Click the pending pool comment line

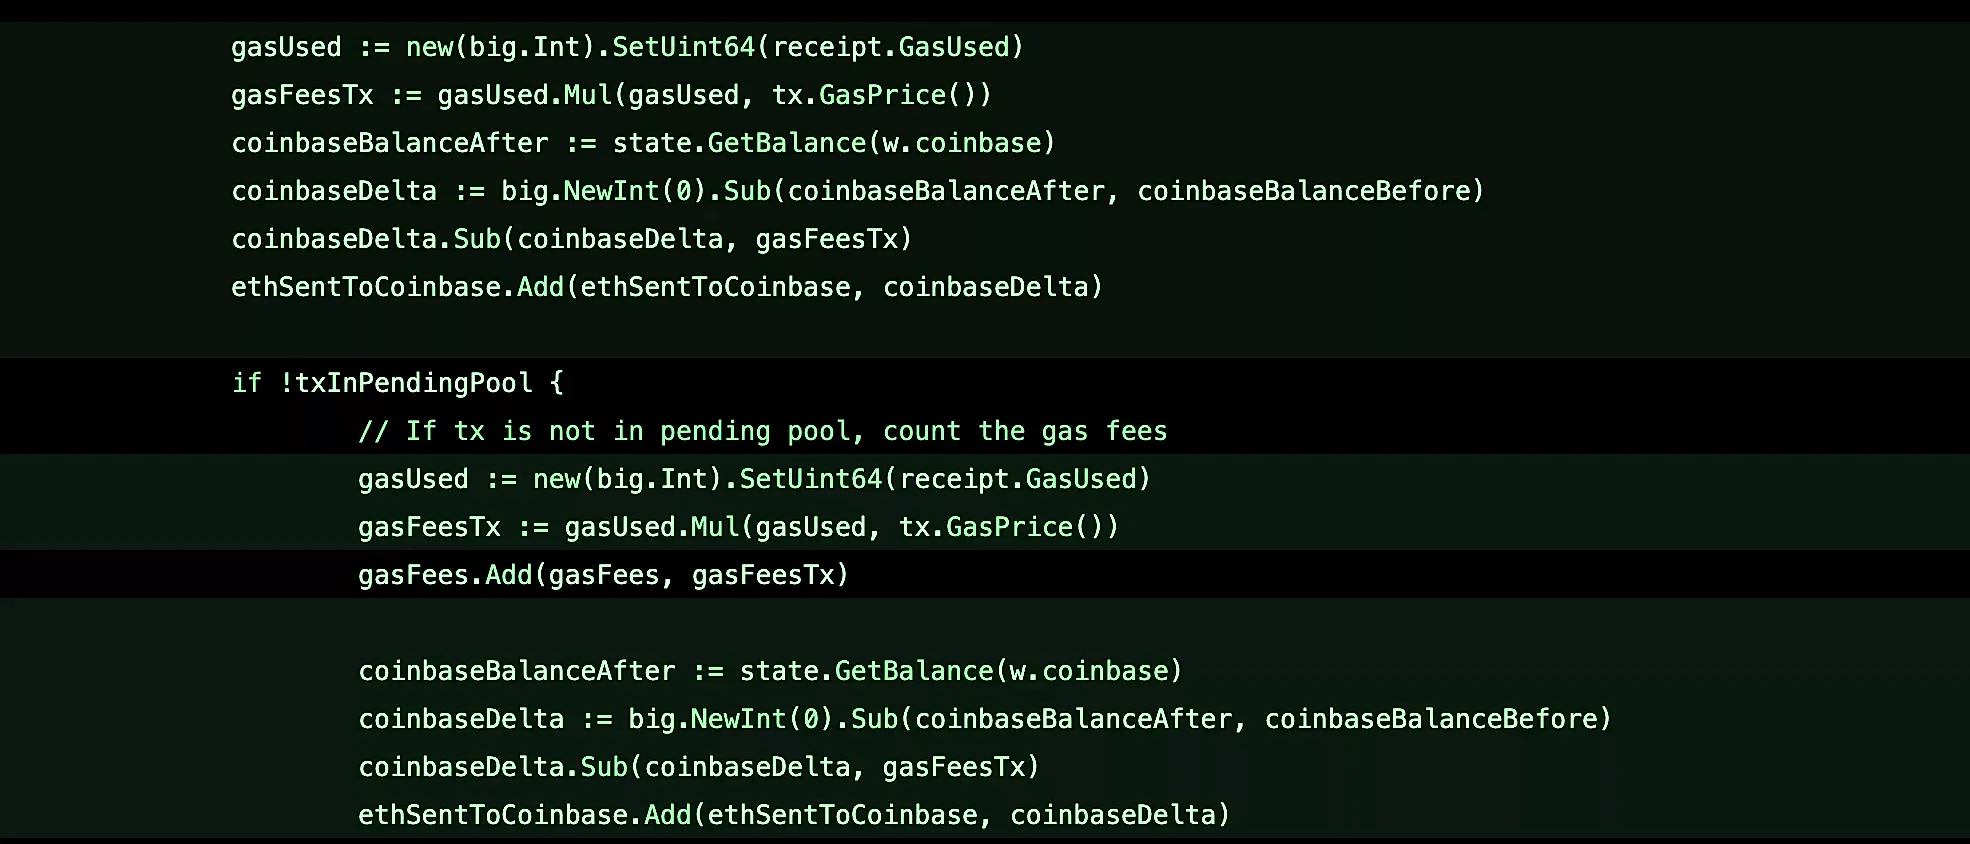763,431
